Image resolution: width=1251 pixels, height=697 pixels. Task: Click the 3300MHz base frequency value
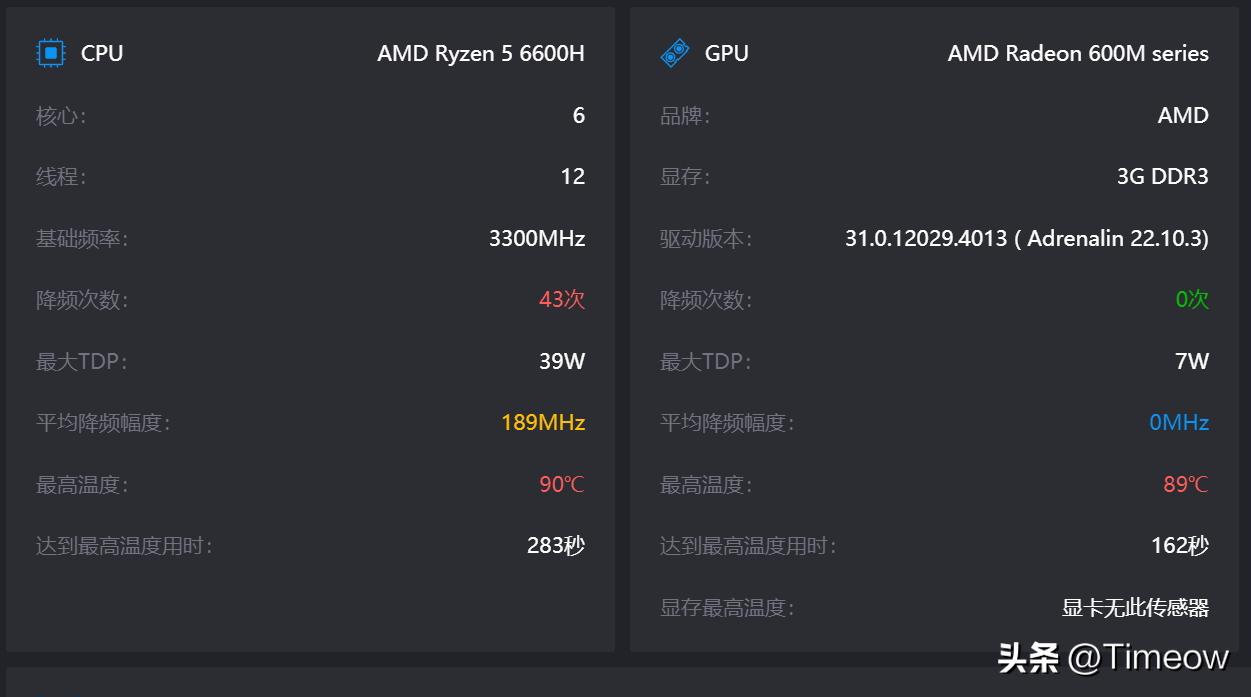(x=536, y=238)
